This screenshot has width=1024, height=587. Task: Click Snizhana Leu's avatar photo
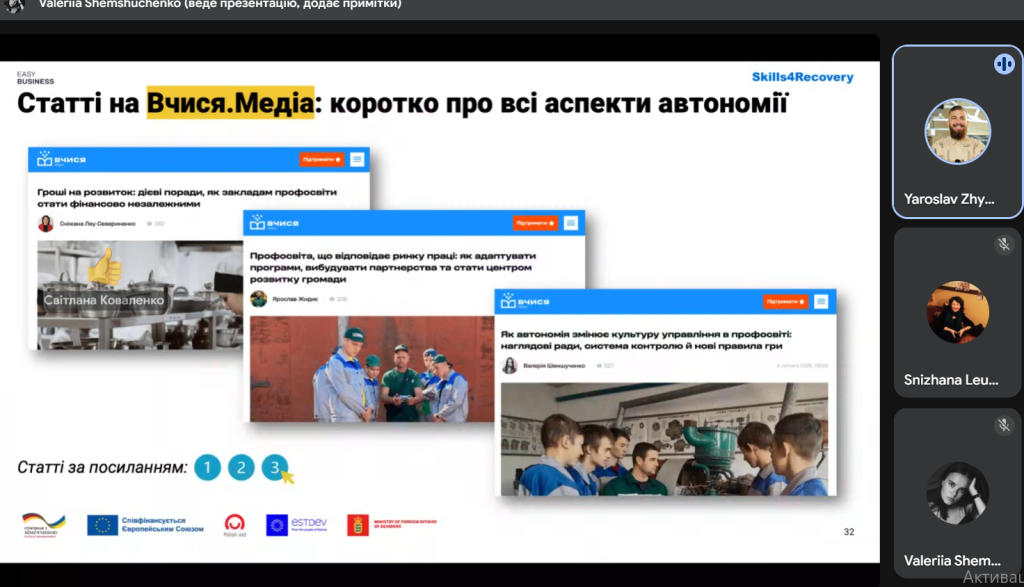pos(957,312)
